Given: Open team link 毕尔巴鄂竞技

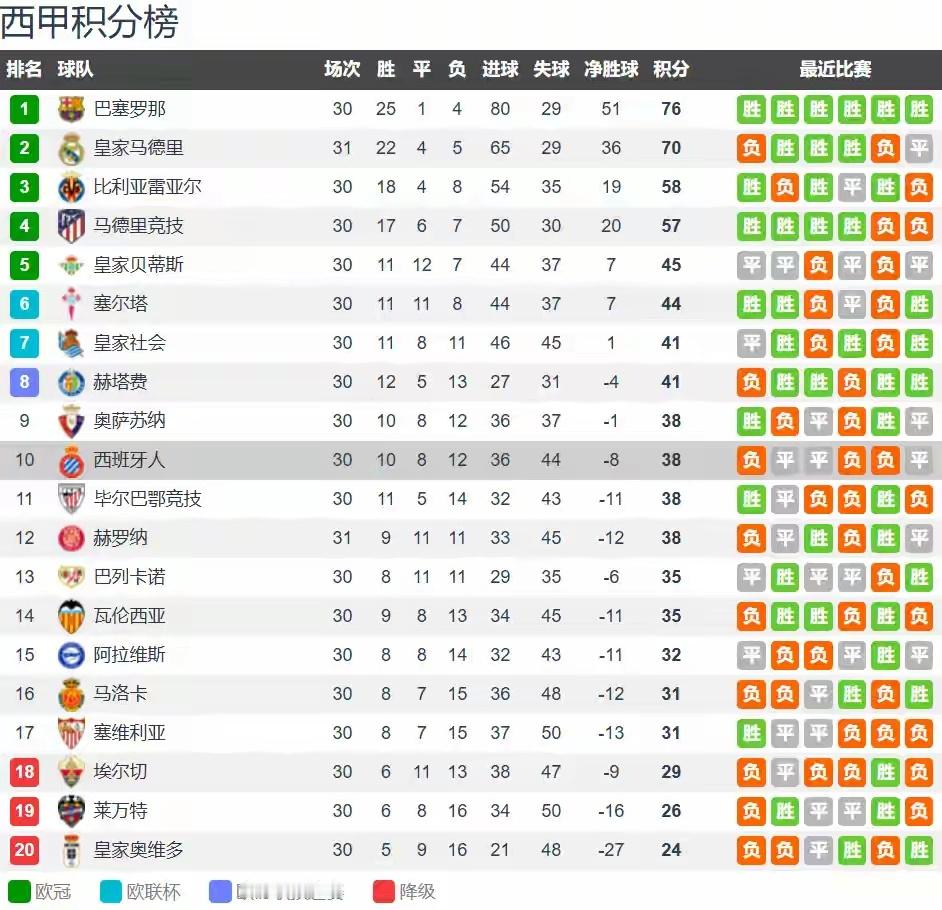Looking at the screenshot, I should tap(147, 499).
